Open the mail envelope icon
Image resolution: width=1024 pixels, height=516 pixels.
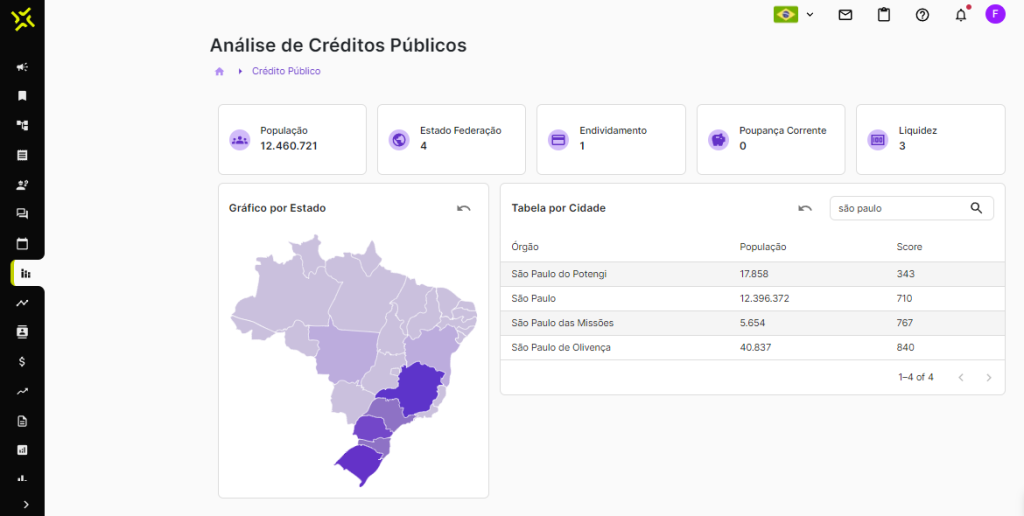pyautogui.click(x=845, y=15)
